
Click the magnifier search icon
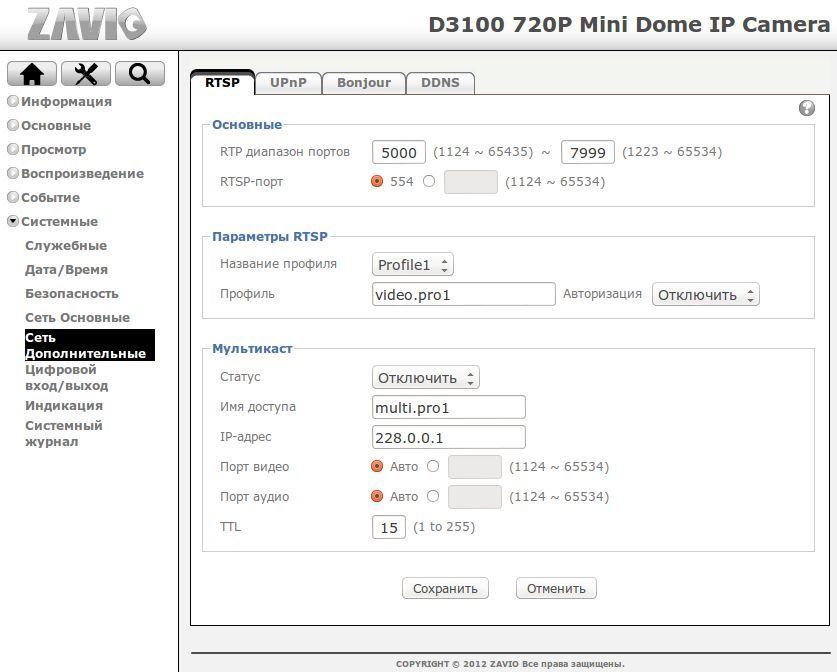(140, 74)
